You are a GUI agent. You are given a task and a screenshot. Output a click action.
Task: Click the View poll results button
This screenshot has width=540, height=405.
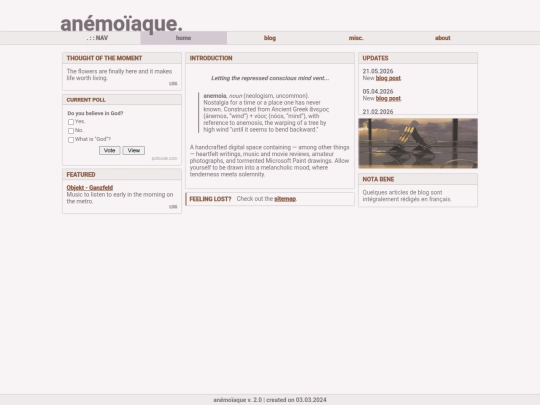point(134,150)
